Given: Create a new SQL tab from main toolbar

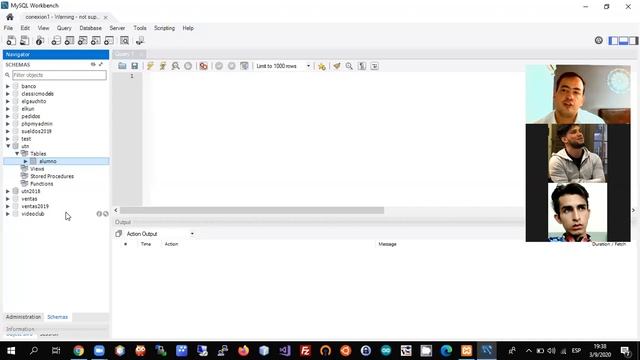Looking at the screenshot, I should click(11, 40).
